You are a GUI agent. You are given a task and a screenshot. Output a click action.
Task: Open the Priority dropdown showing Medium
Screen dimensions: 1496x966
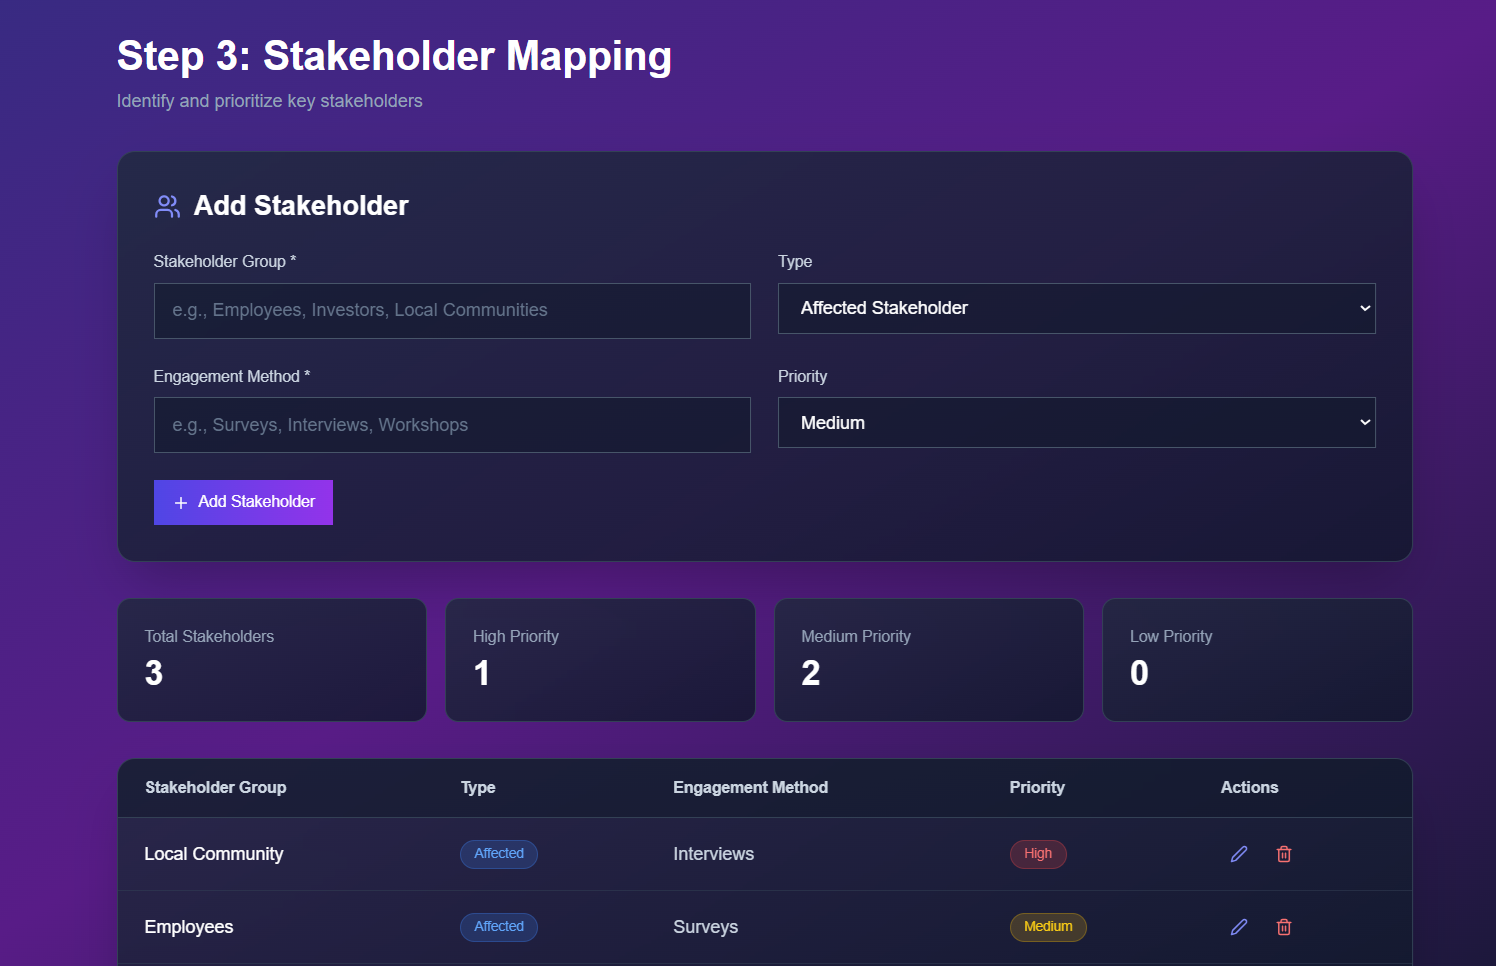click(x=1077, y=423)
